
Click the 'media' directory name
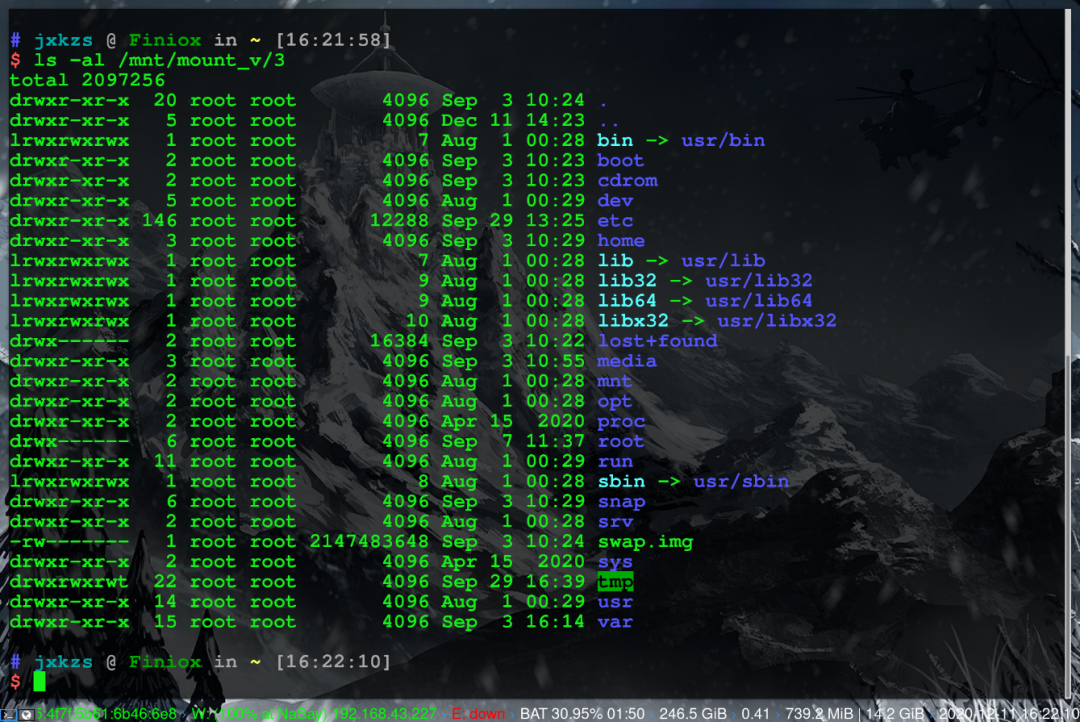tap(627, 361)
